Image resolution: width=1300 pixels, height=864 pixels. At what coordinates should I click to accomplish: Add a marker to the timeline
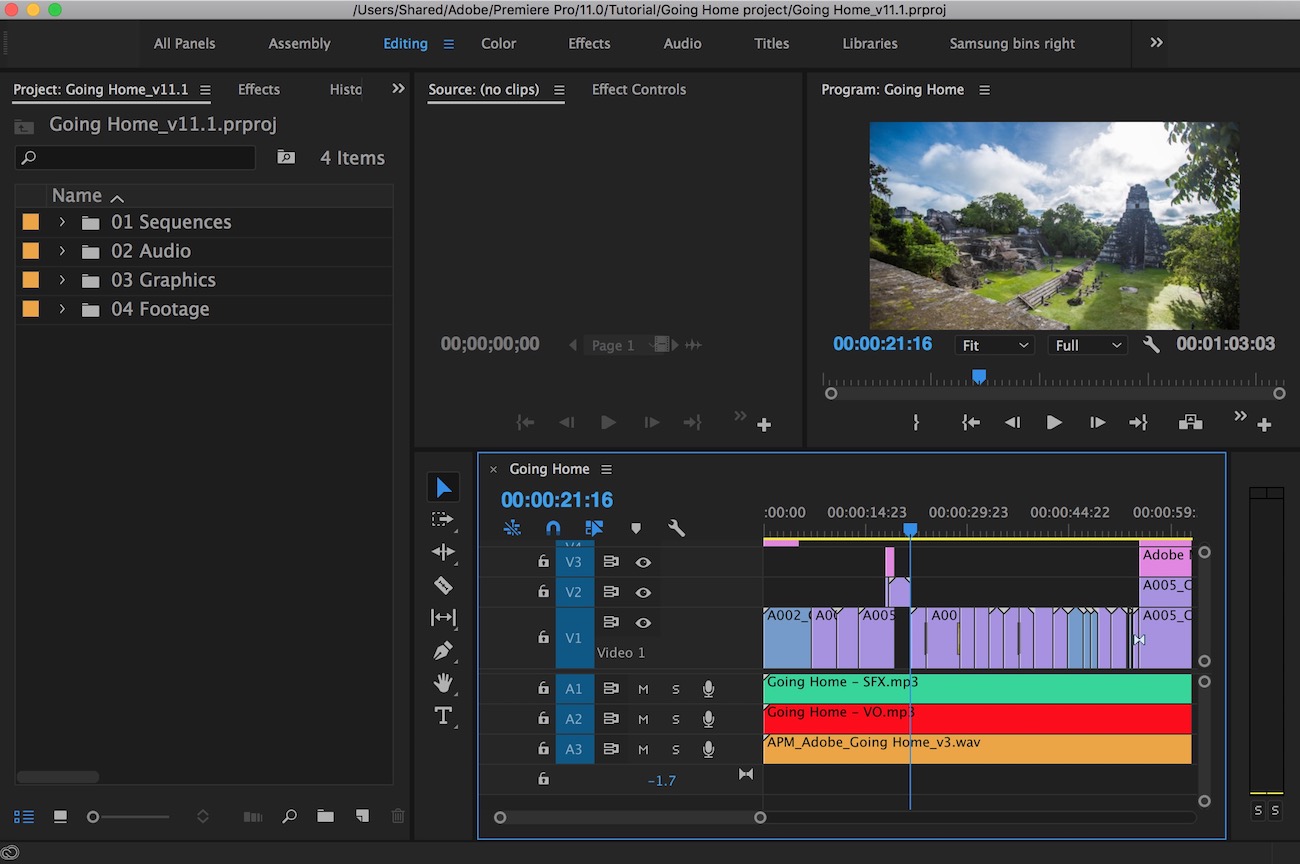pos(635,527)
